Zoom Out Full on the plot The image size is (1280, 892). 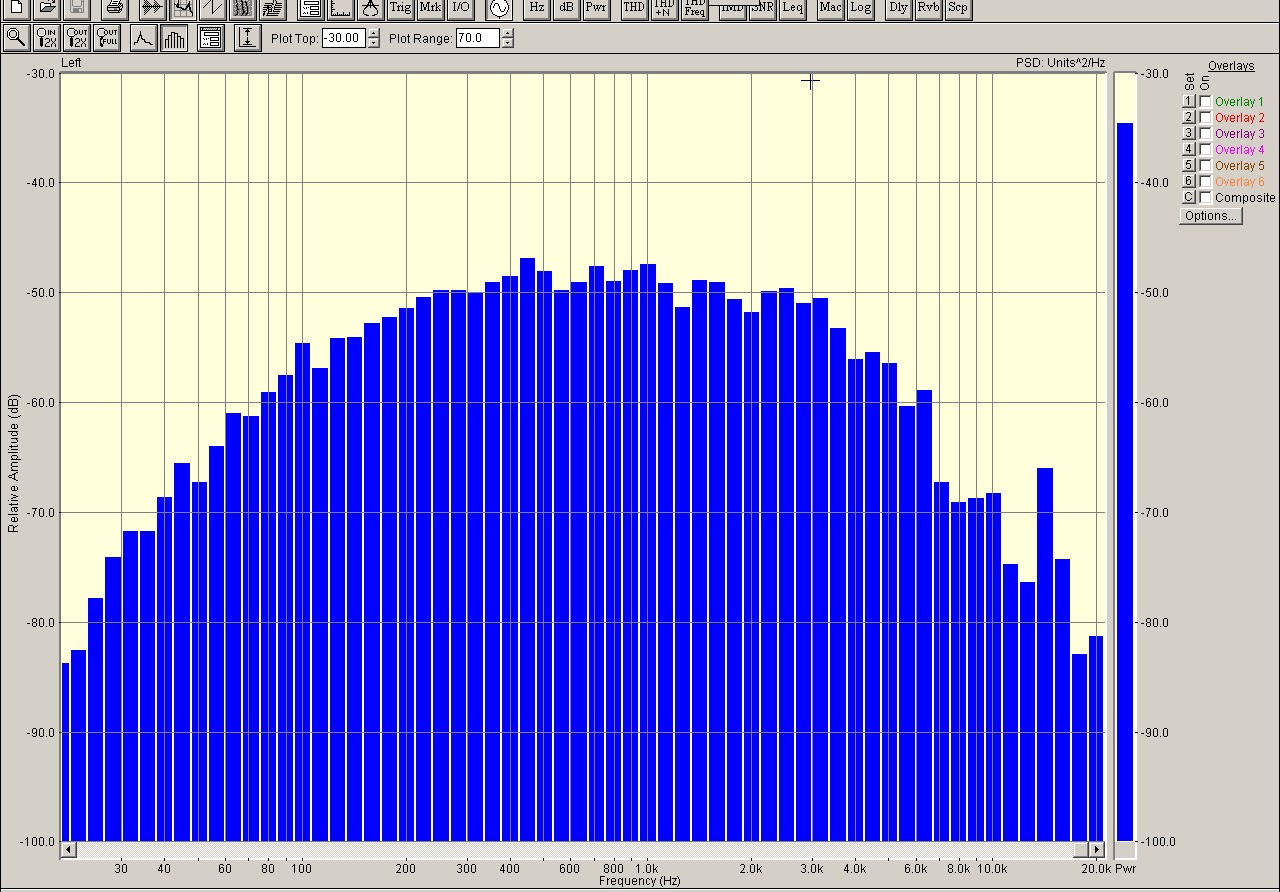point(107,38)
